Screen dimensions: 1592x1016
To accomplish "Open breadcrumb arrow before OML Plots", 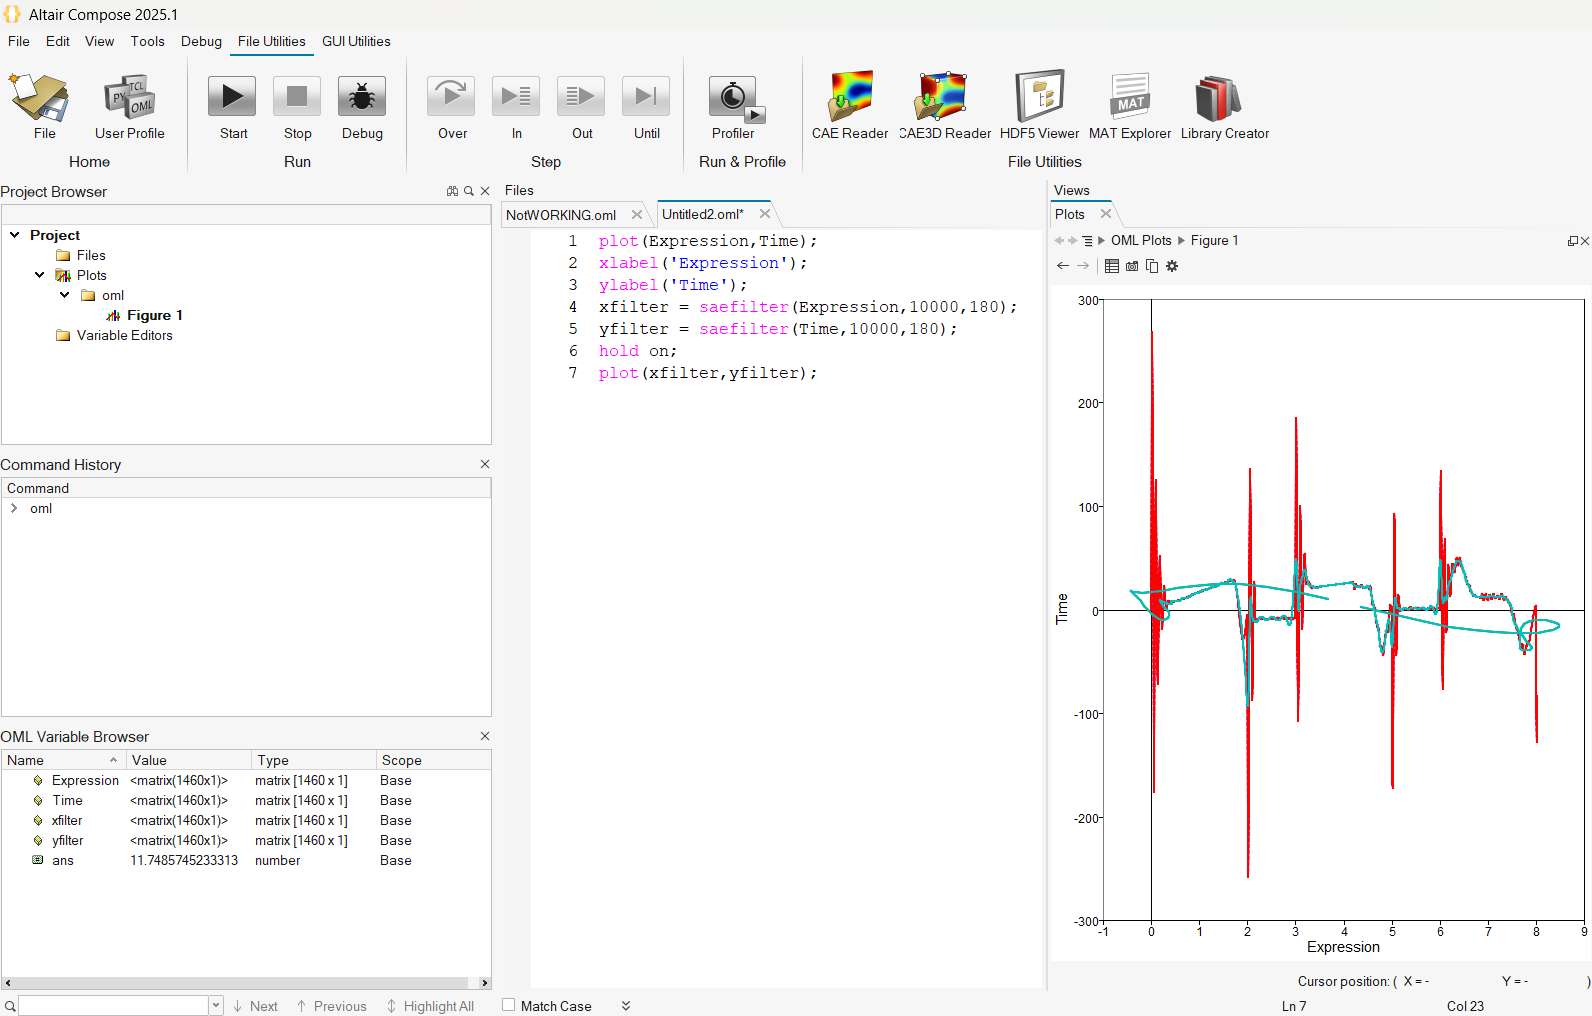I will (1101, 241).
